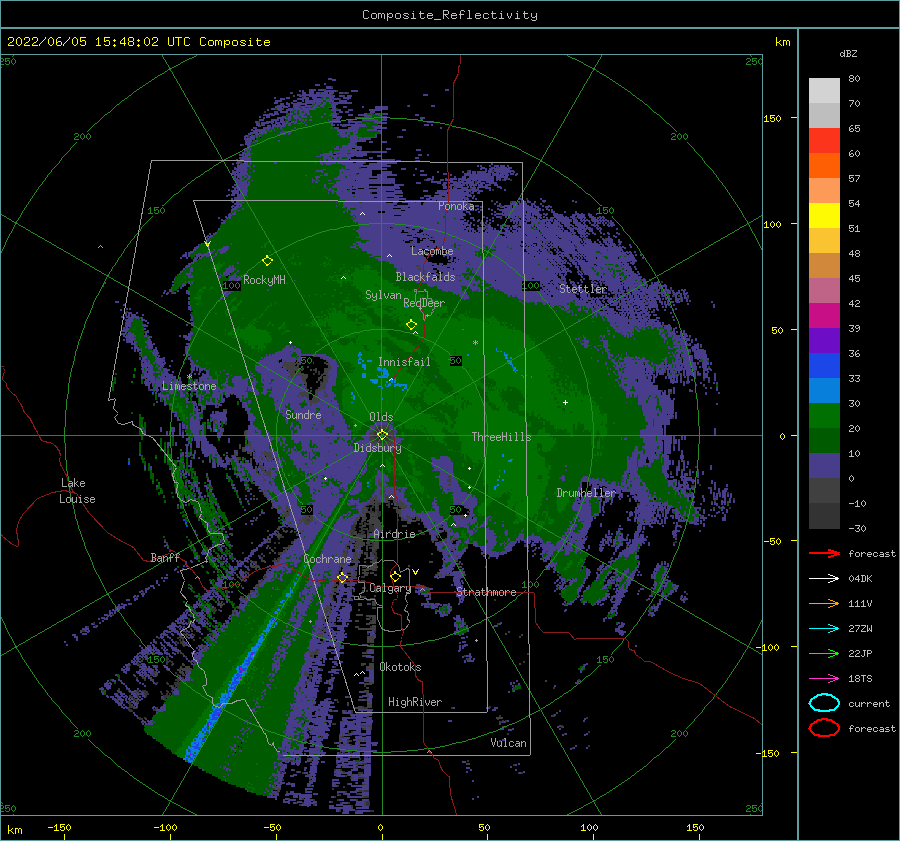Click the RedDeer city label
The image size is (900, 841).
point(424,303)
